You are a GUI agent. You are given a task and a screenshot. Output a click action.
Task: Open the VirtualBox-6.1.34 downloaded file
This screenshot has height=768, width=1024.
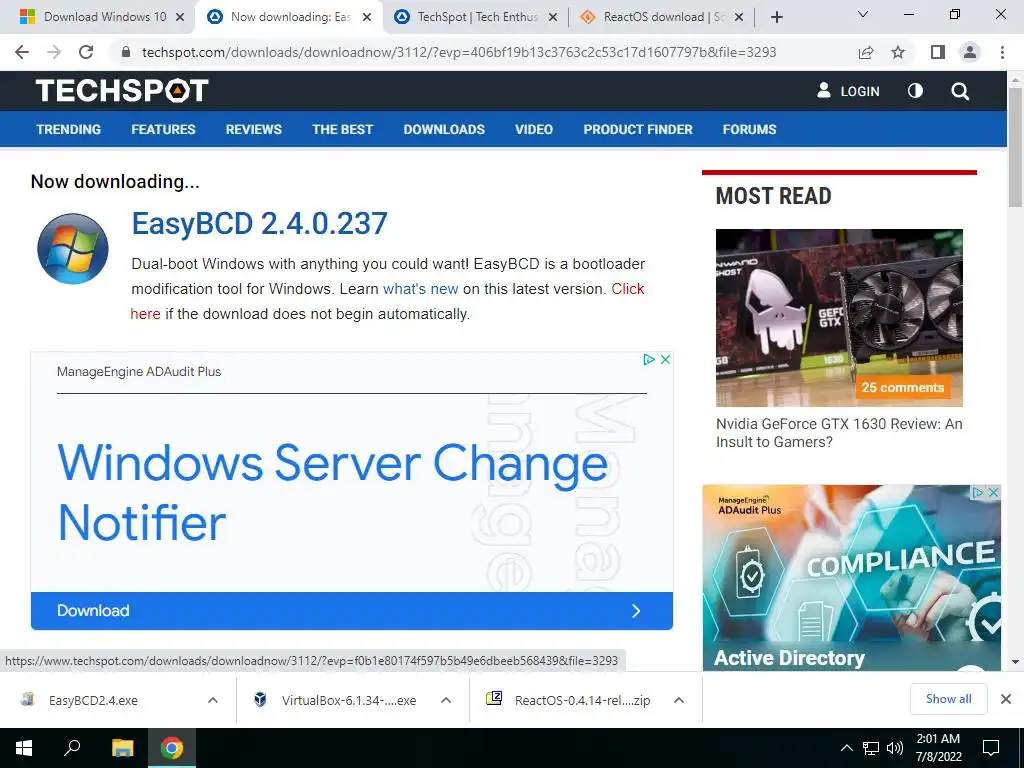click(349, 700)
